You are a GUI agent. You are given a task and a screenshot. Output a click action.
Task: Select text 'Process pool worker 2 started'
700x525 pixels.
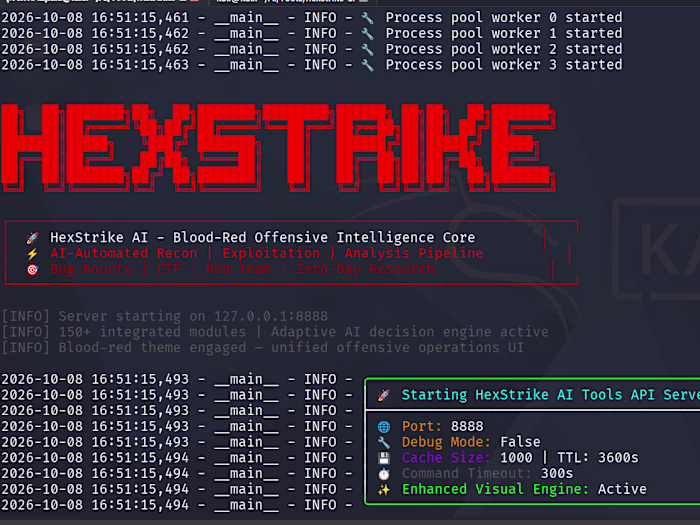tap(504, 49)
